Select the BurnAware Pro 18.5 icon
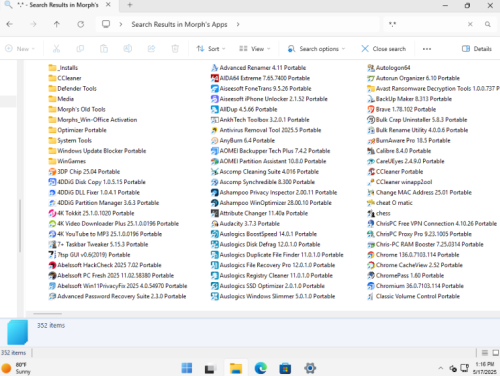Image resolution: width=500 pixels, height=376 pixels. pos(371,141)
